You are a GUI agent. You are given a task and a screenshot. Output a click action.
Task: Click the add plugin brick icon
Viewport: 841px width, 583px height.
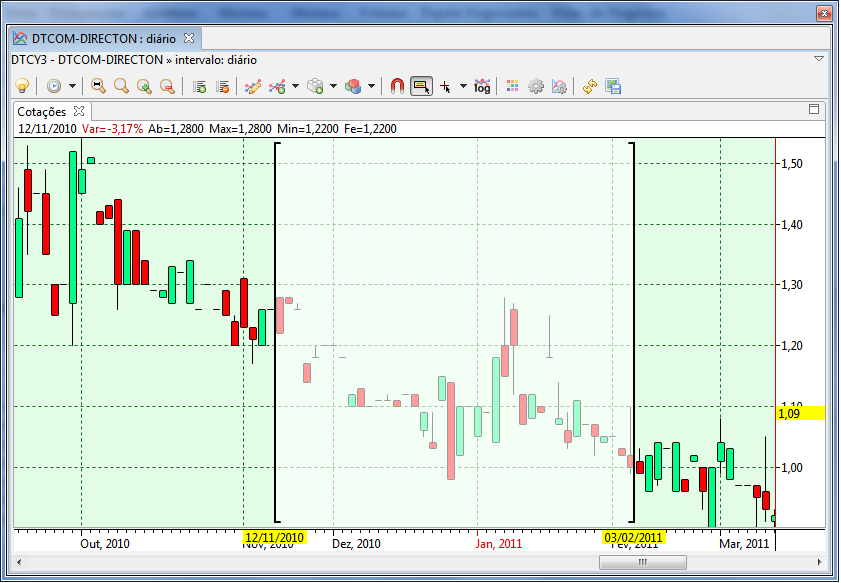pos(315,86)
